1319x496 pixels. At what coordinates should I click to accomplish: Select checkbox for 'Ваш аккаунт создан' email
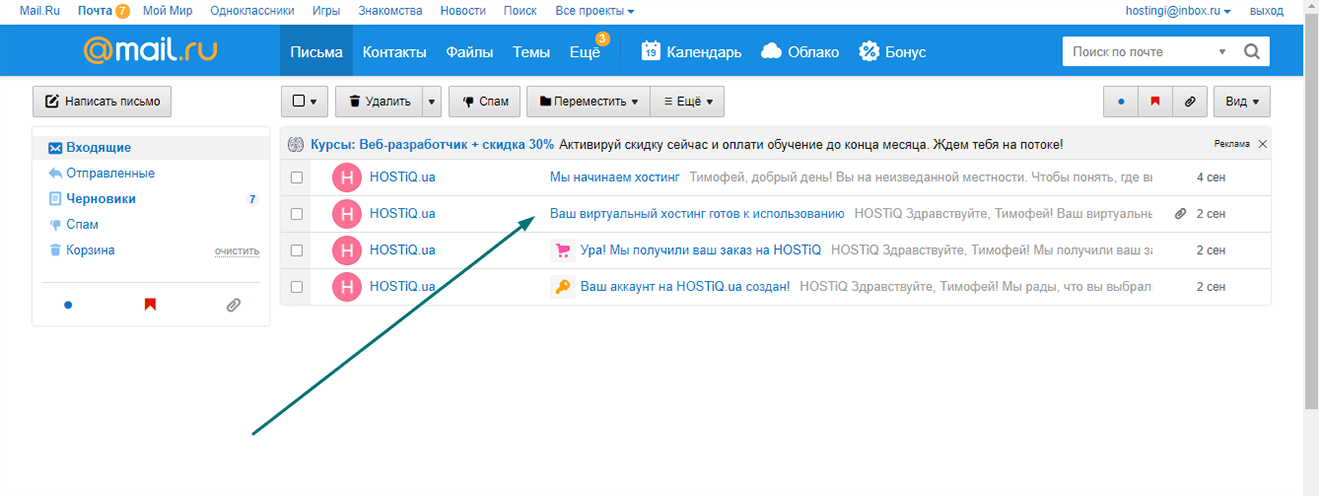(x=296, y=287)
